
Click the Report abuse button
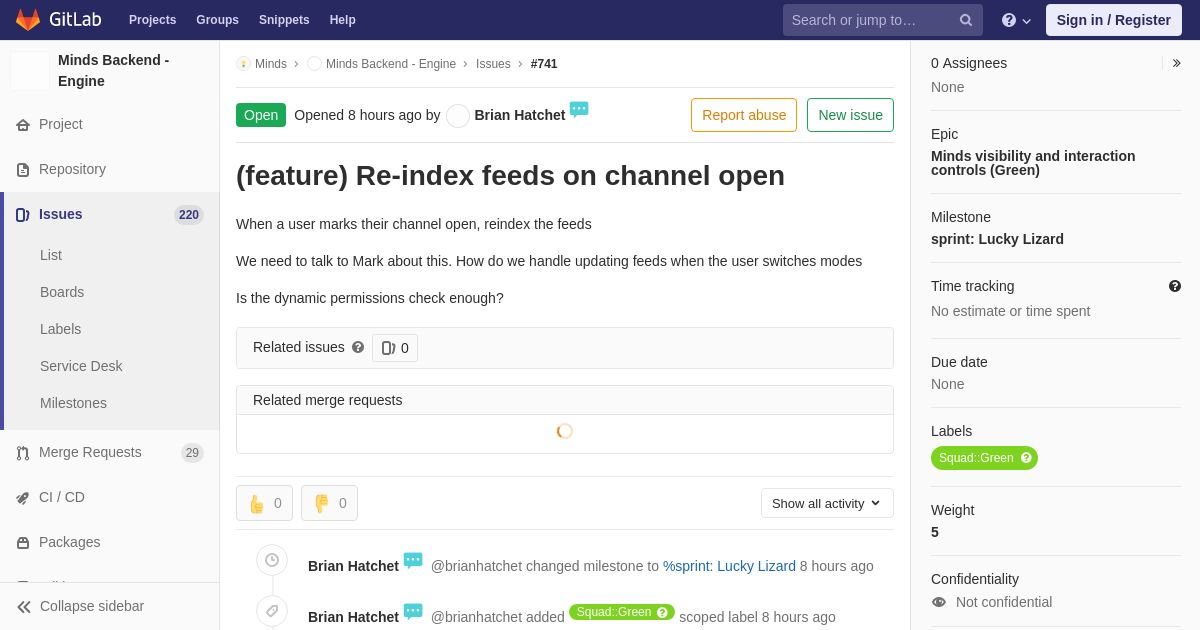click(744, 115)
